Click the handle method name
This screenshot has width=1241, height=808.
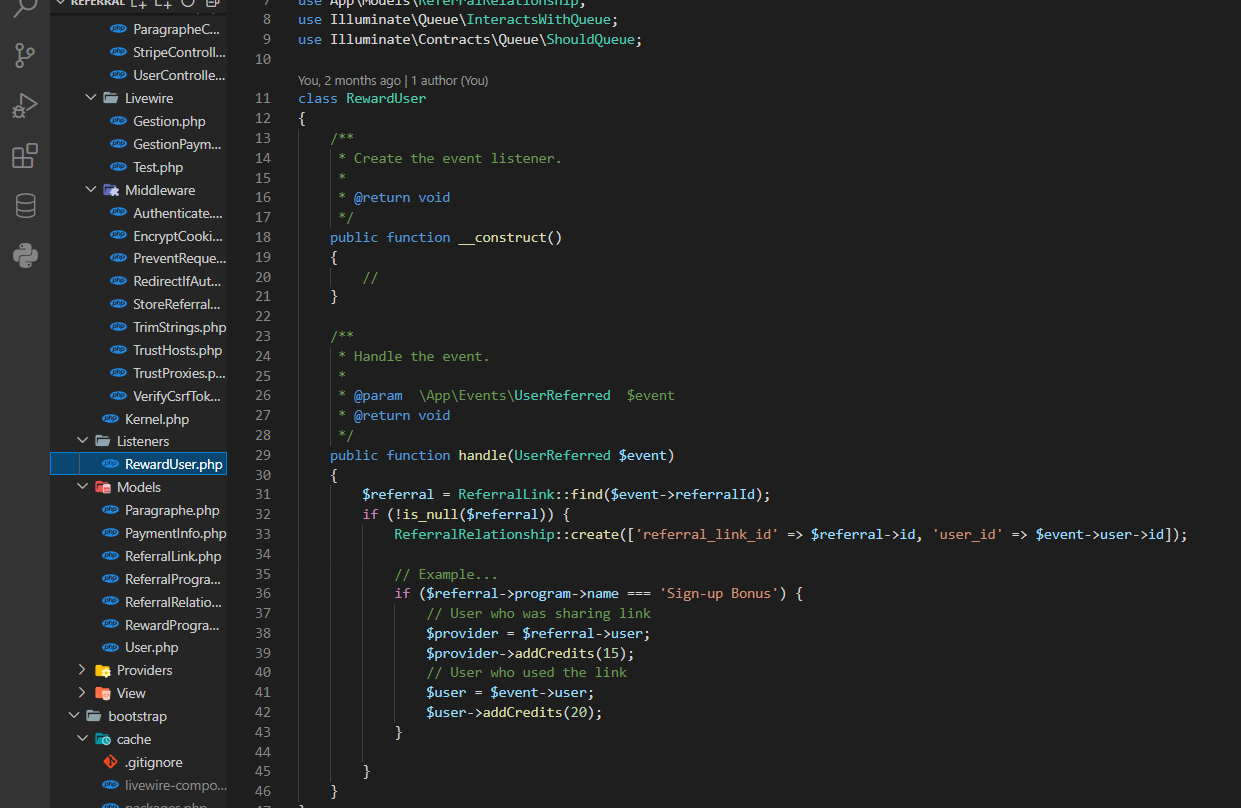[482, 455]
